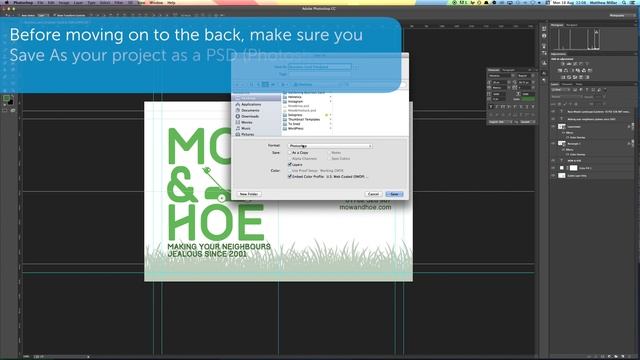The width and height of the screenshot is (640, 360).
Task: Hide the 'Making your neighbours' text layer
Action: click(x=553, y=119)
